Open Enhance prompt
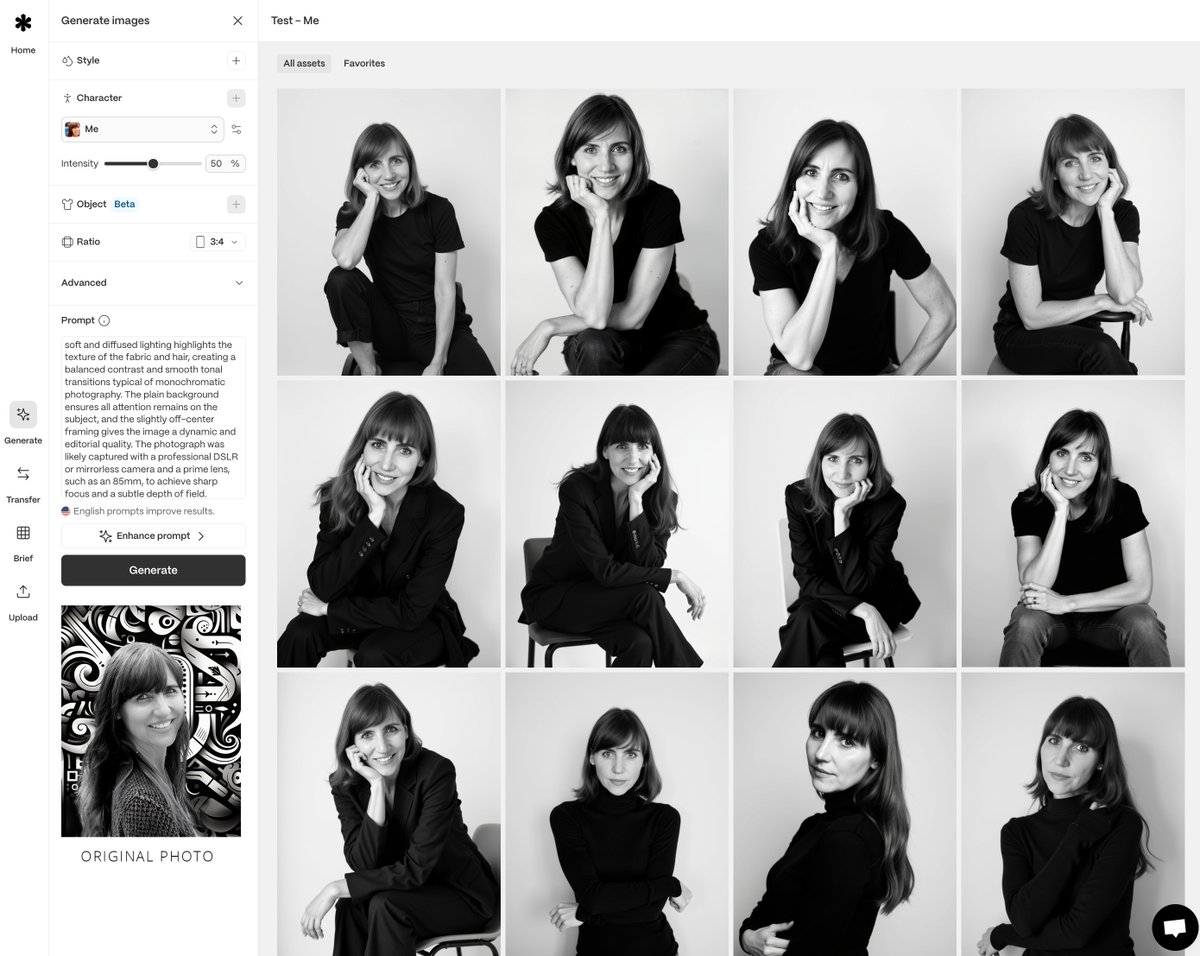Image resolution: width=1200 pixels, height=956 pixels. (x=152, y=535)
